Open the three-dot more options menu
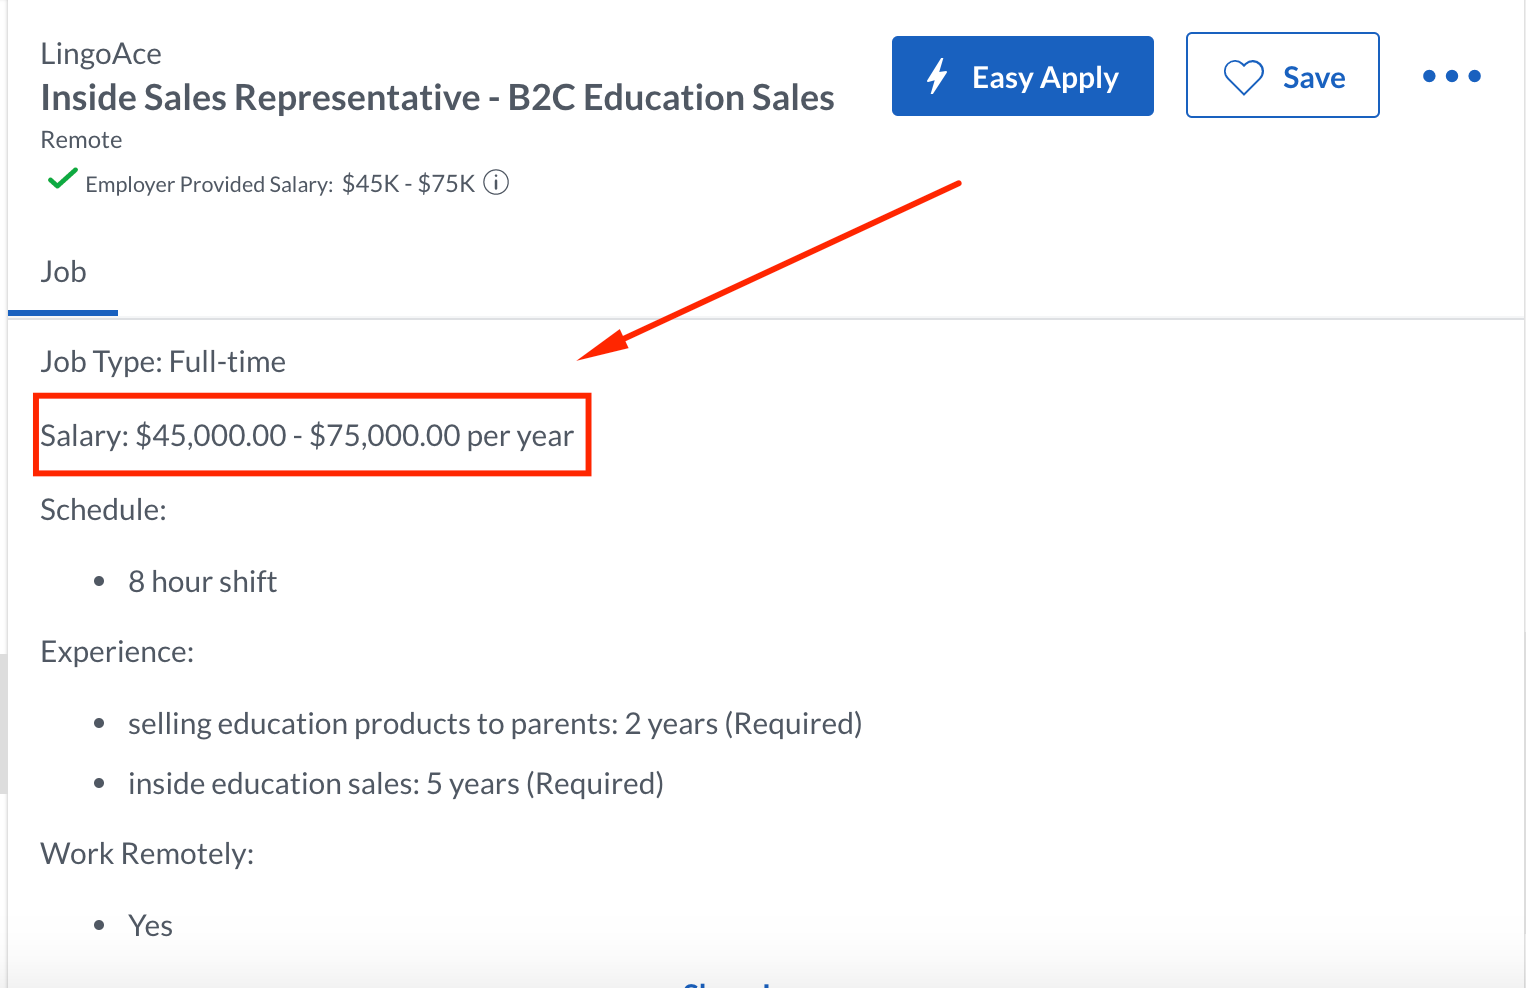The image size is (1526, 988). coord(1451,76)
